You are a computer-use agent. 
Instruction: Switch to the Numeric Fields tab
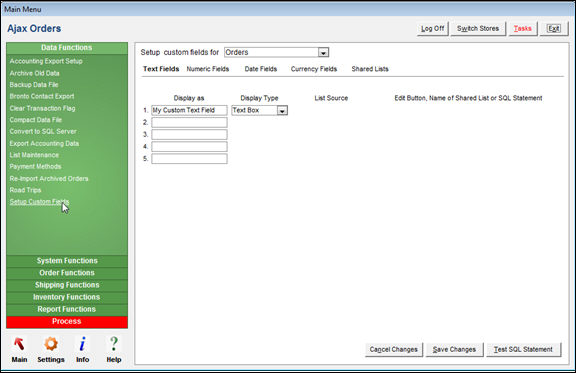click(x=208, y=69)
